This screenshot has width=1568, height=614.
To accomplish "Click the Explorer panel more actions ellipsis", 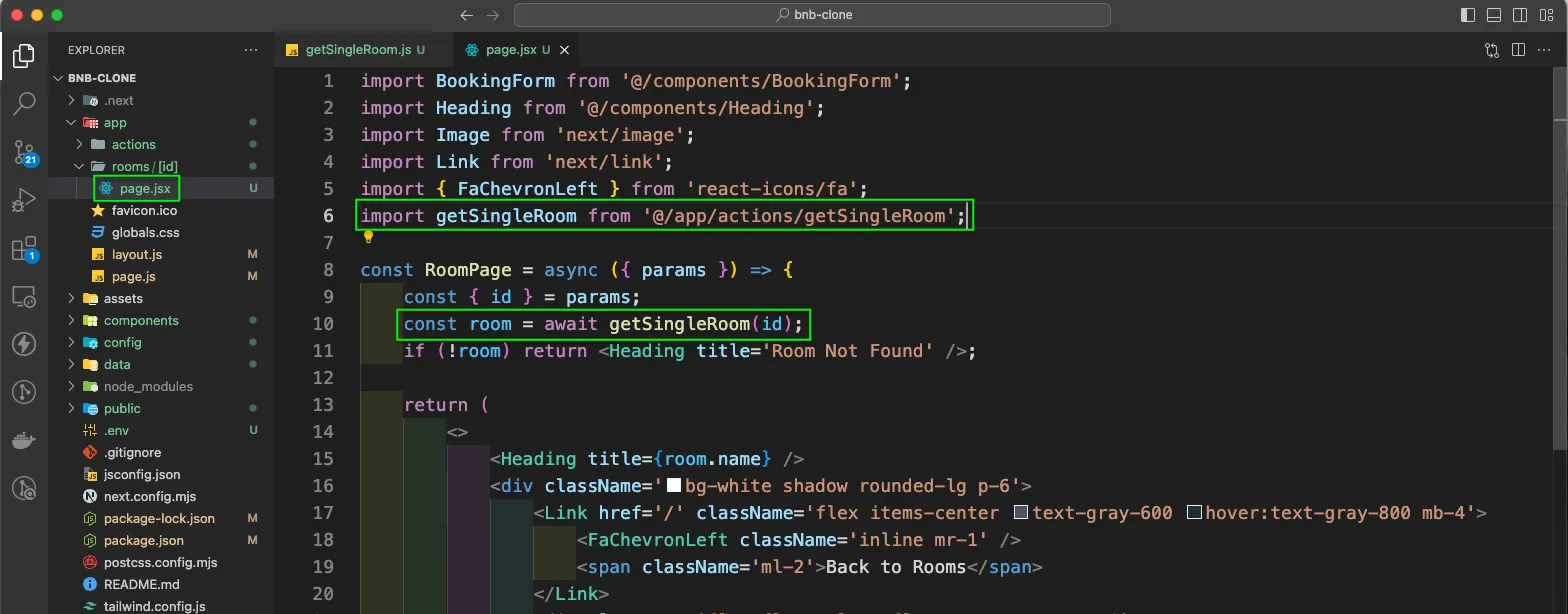I will [250, 50].
